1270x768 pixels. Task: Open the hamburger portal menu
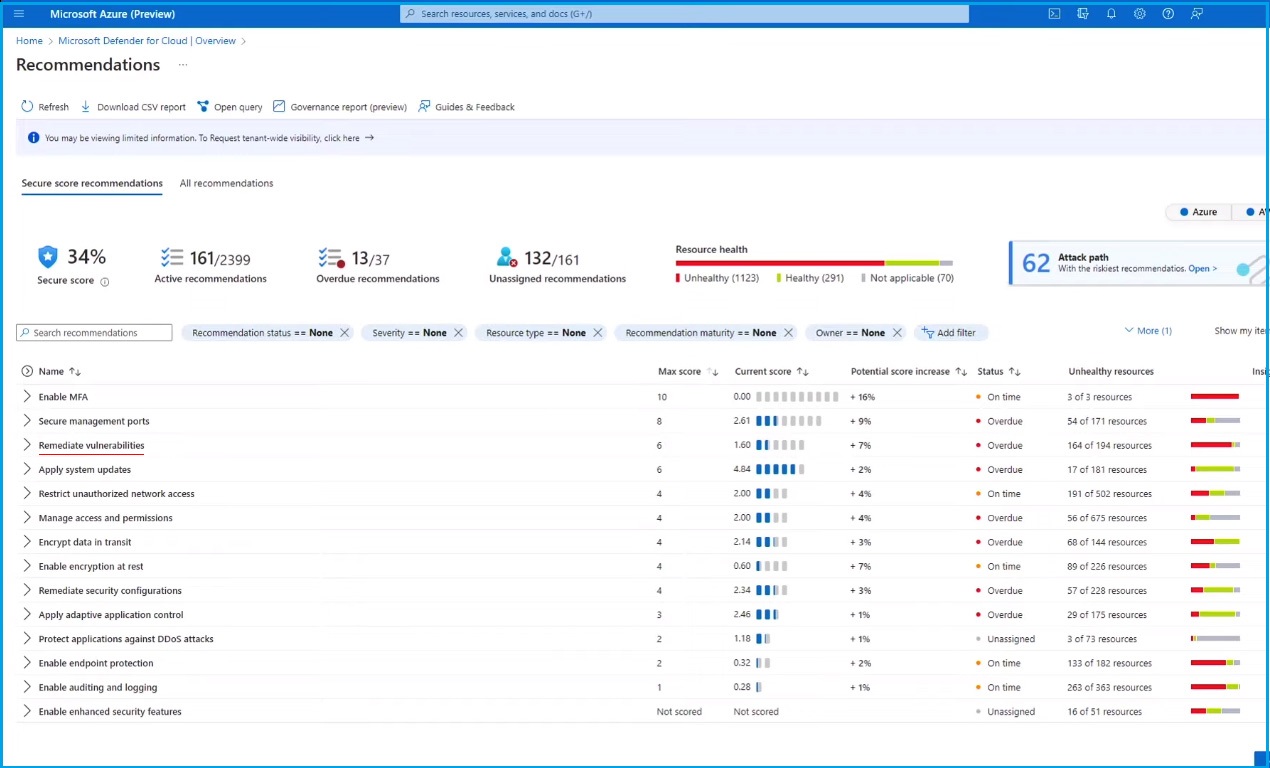[x=19, y=14]
